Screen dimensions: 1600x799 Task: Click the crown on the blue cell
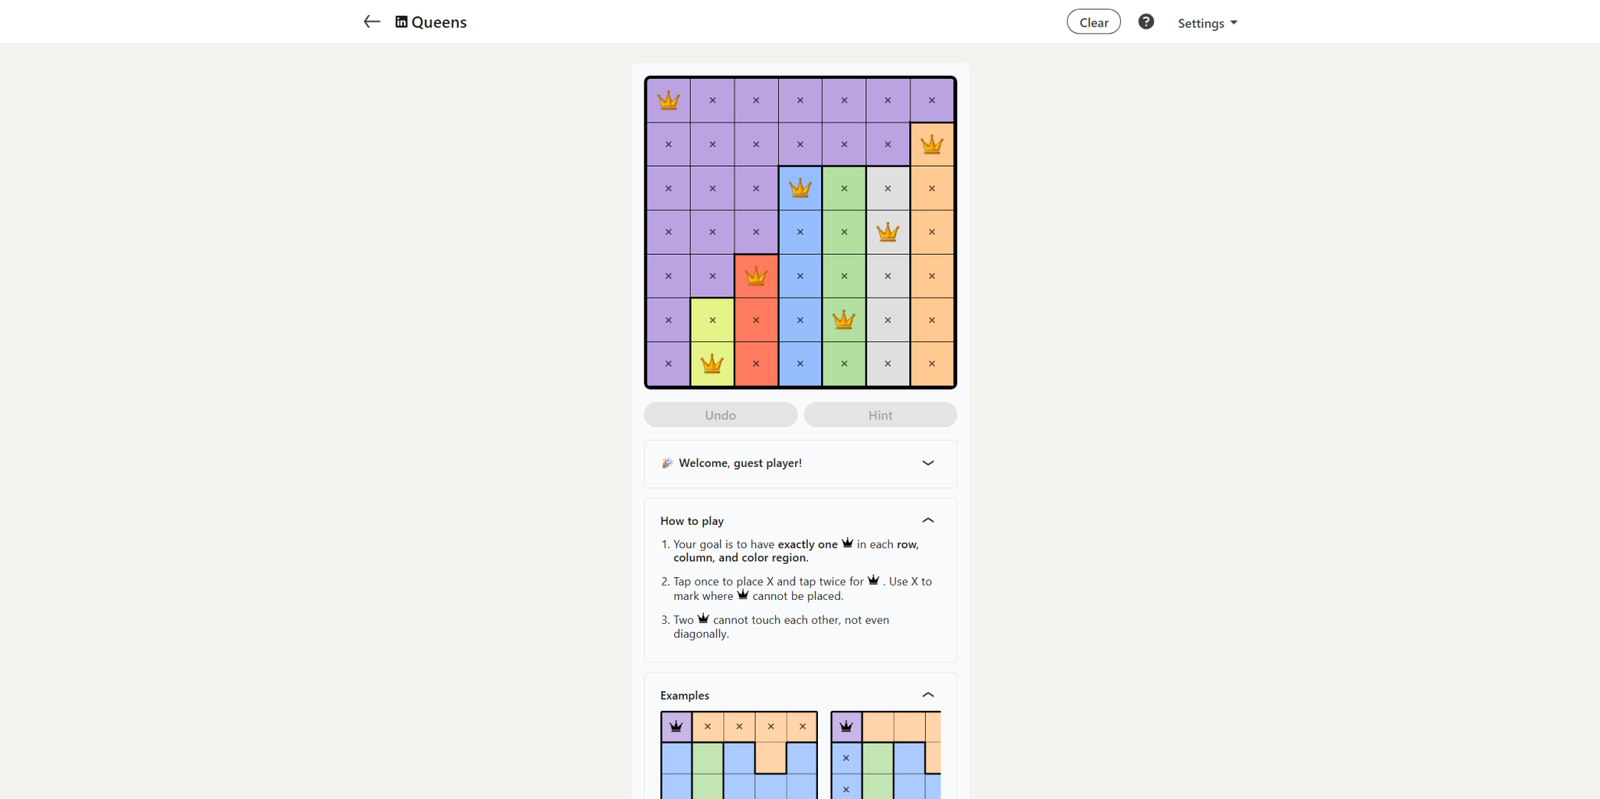click(x=800, y=187)
